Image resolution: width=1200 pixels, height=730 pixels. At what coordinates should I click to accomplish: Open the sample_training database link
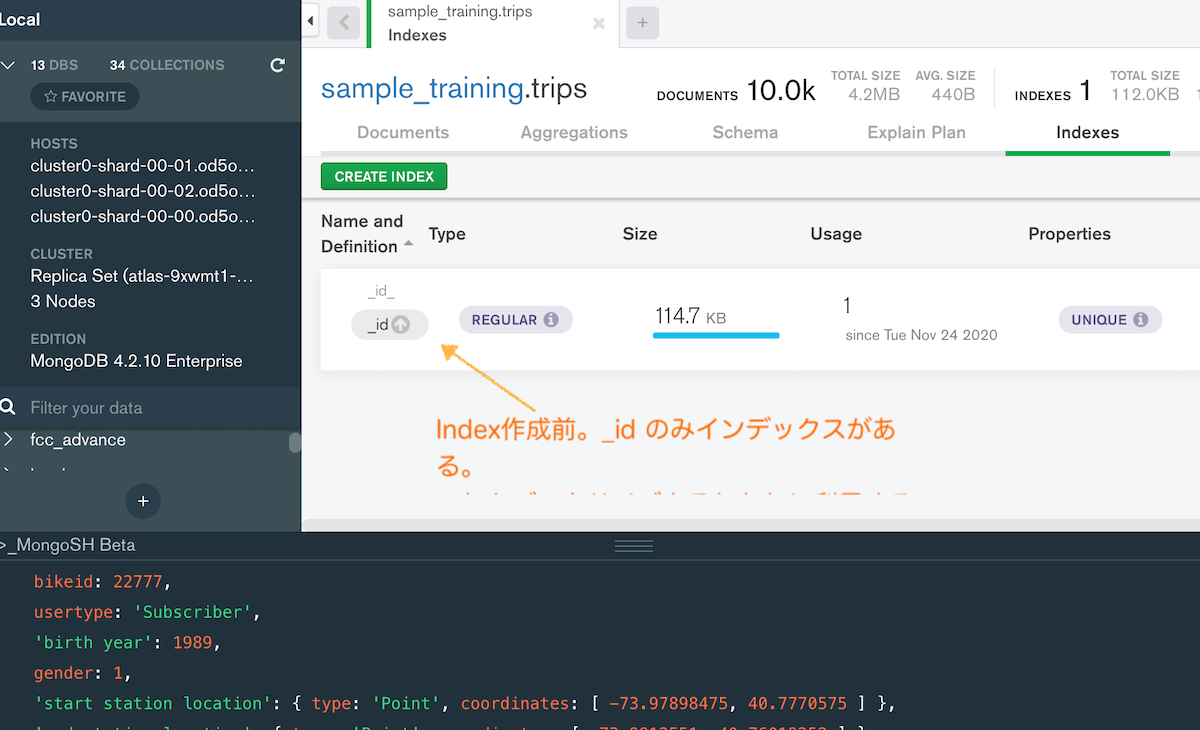[422, 89]
